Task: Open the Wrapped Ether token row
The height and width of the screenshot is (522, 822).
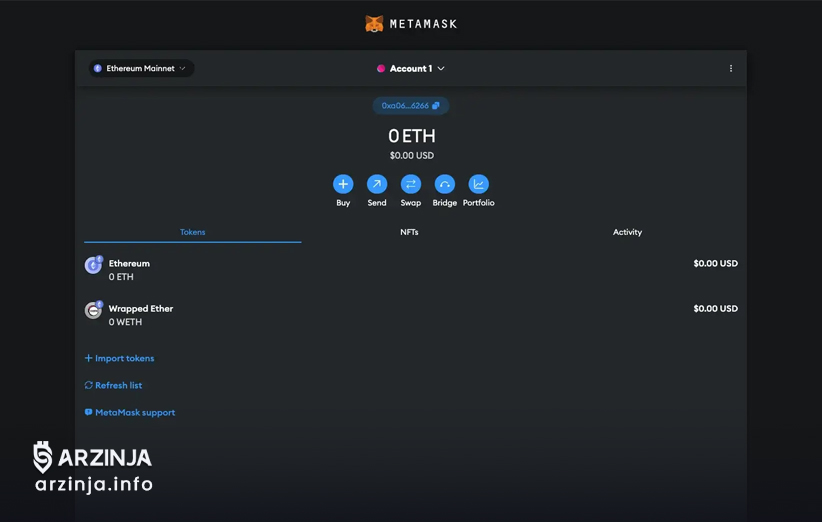Action: coord(411,315)
